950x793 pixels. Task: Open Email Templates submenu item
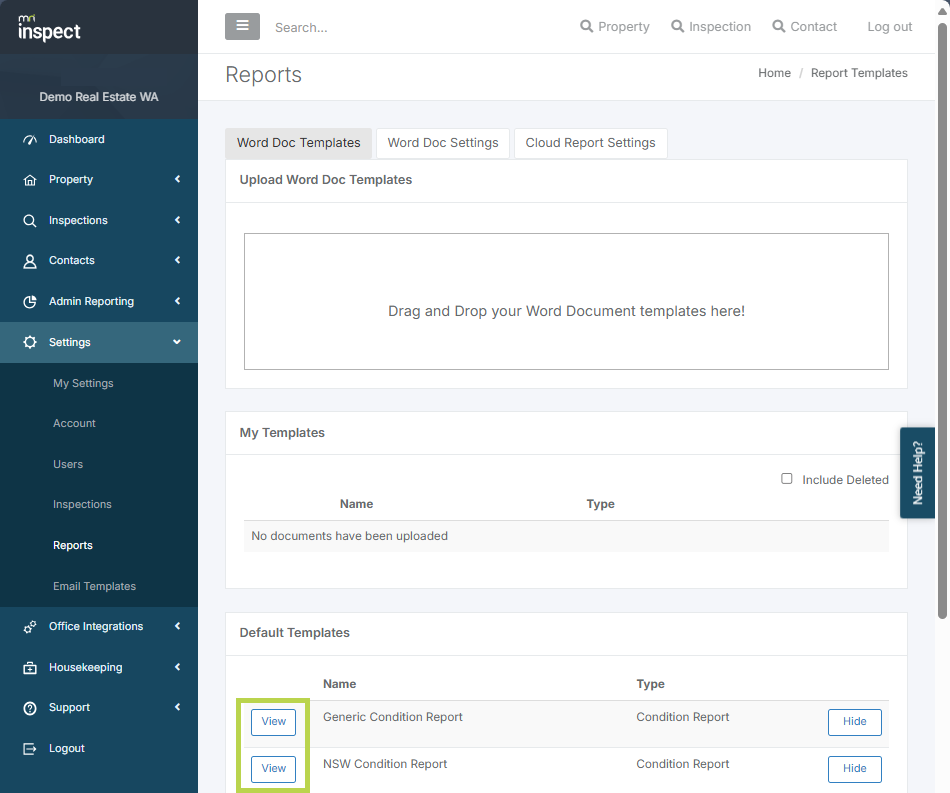(94, 586)
